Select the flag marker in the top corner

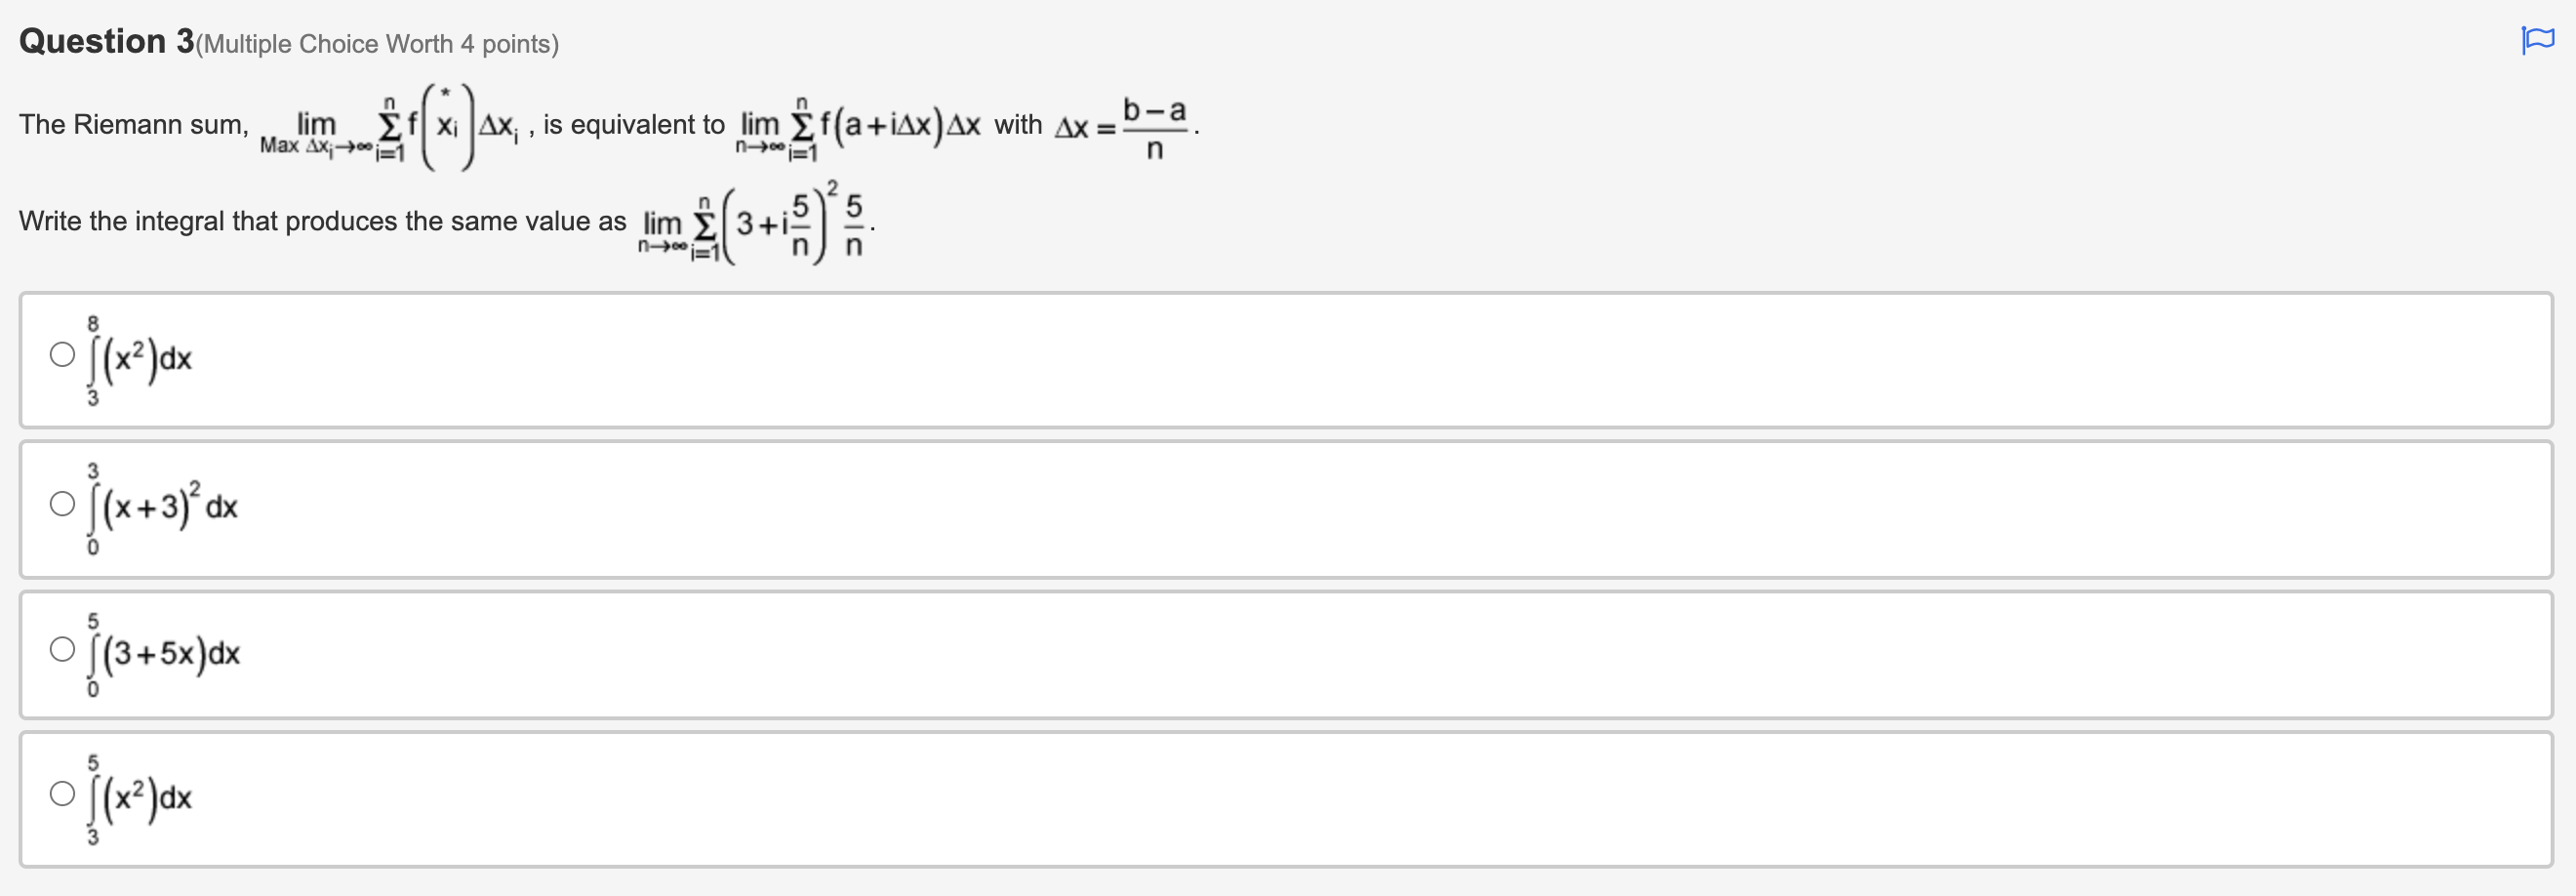click(2538, 40)
